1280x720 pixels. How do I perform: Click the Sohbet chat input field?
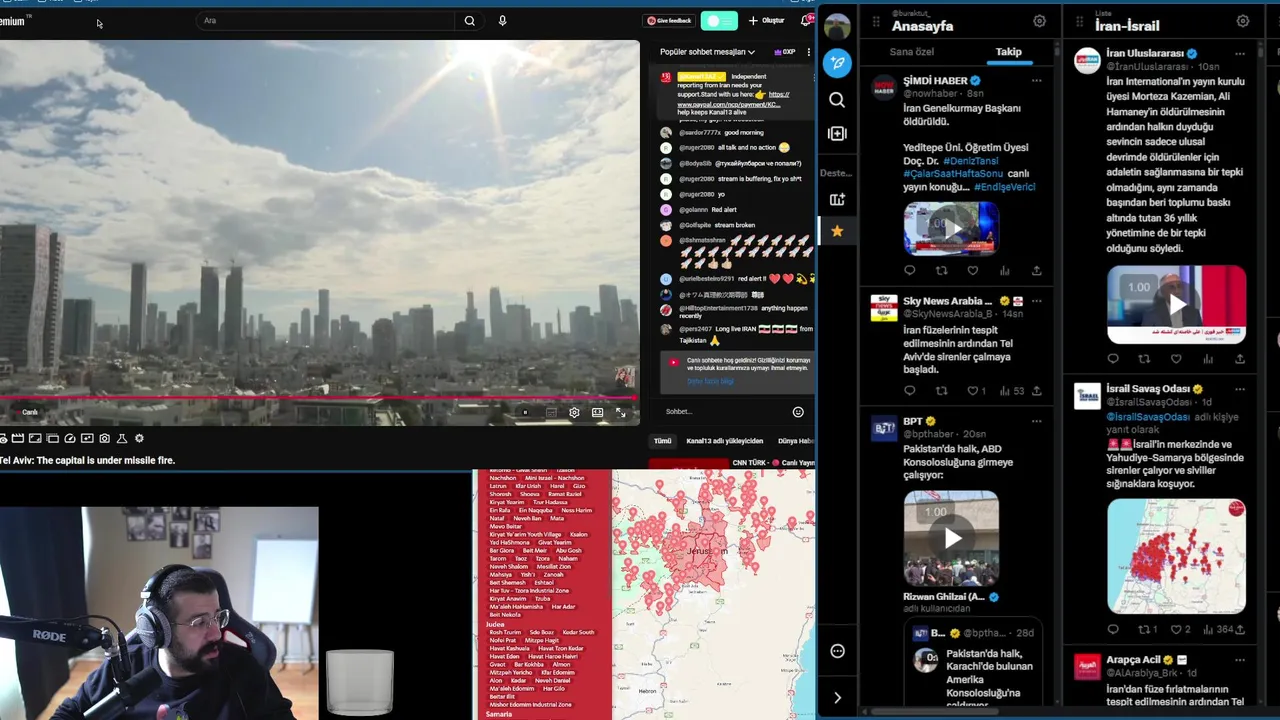coord(725,412)
